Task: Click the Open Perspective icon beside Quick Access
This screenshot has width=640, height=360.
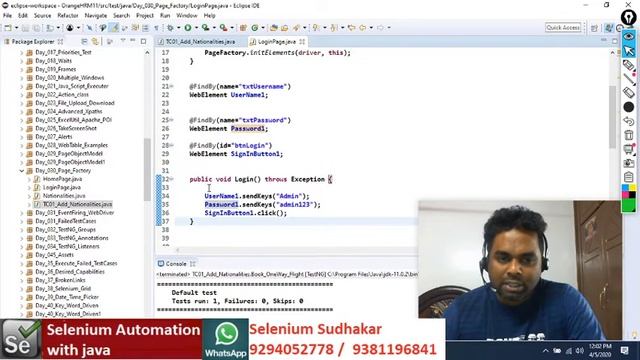Action: coord(594,28)
